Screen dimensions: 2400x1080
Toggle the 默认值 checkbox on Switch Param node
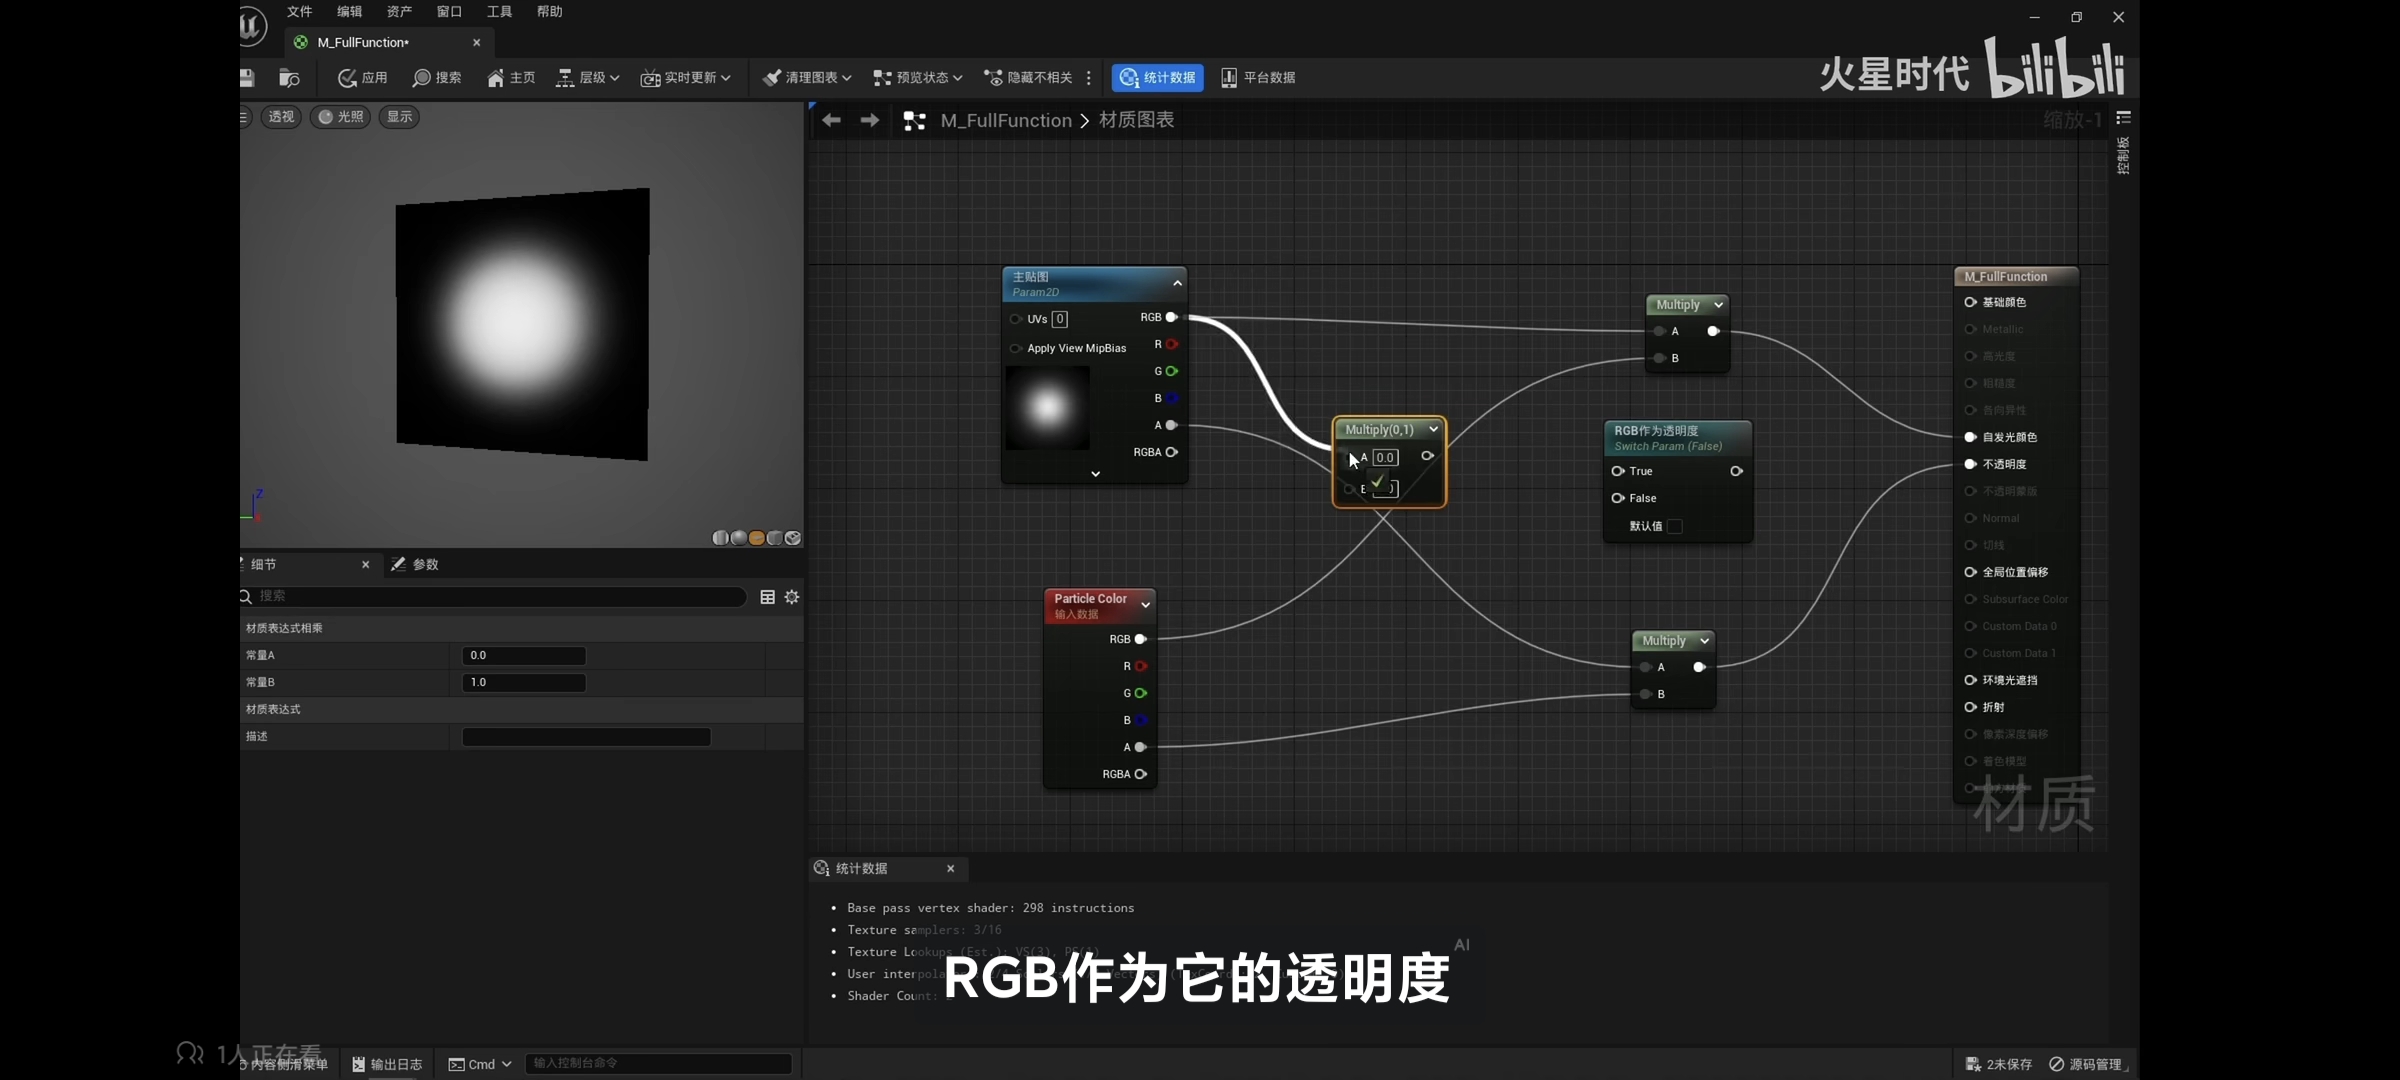1675,526
